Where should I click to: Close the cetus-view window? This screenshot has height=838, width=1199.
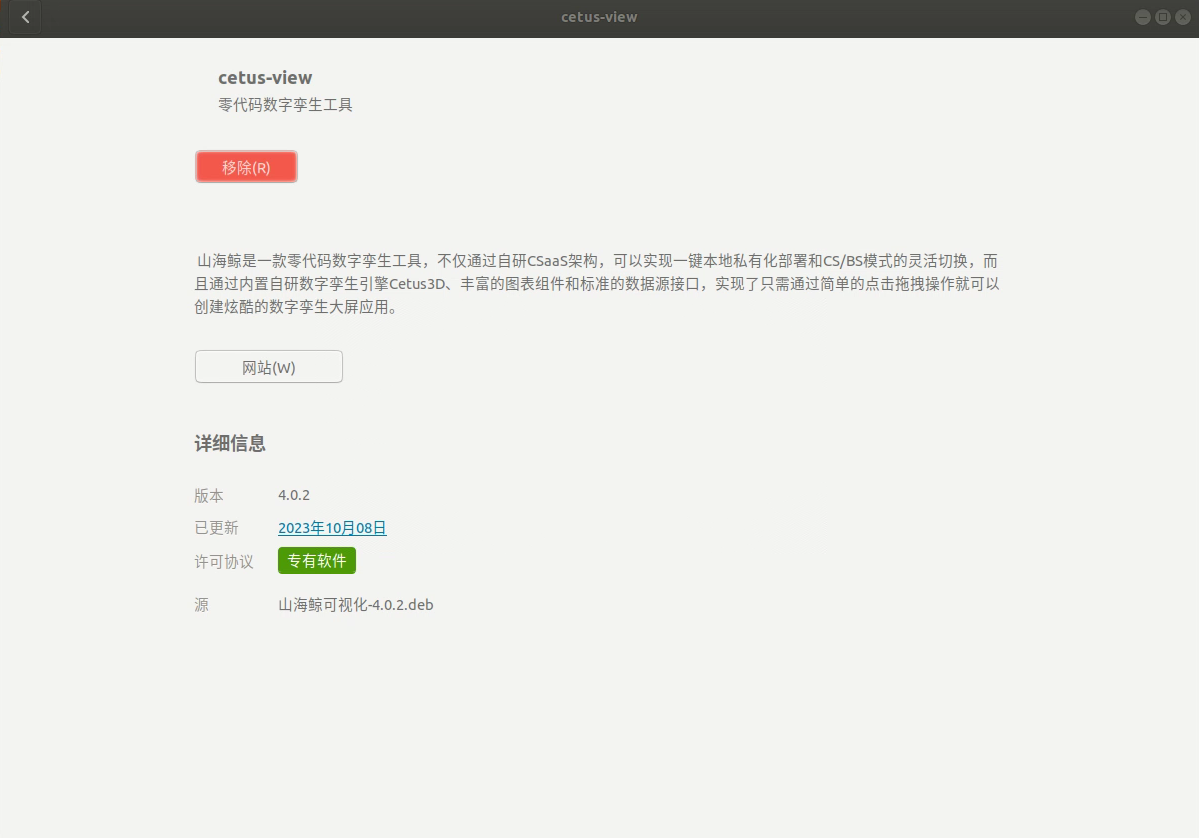(1182, 17)
